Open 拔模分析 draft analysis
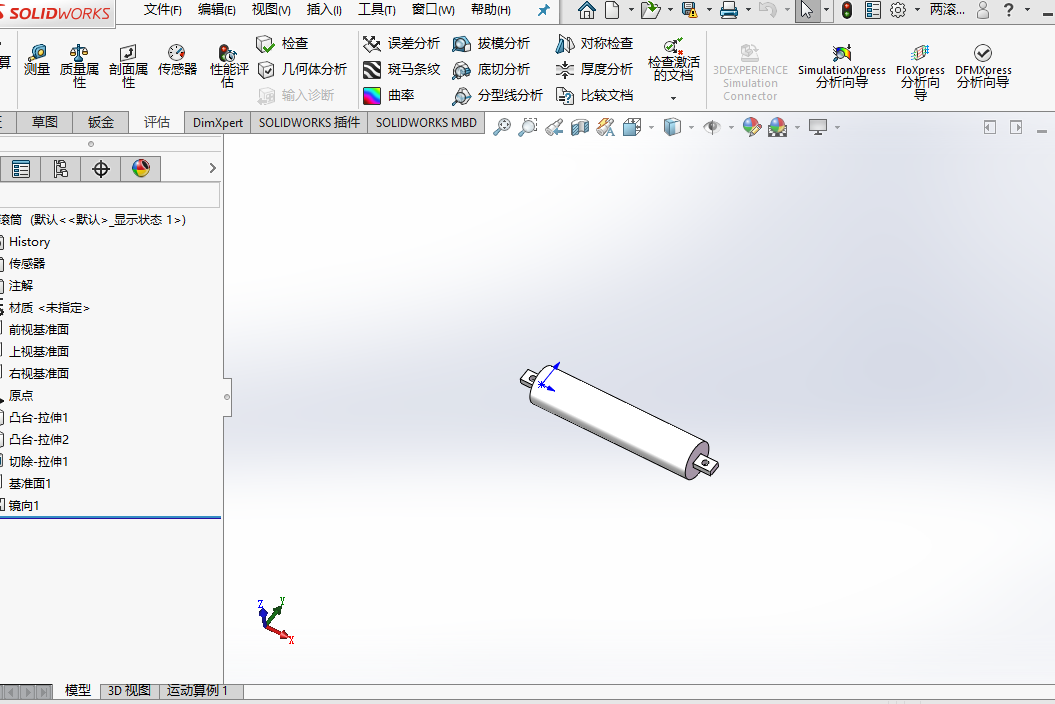Viewport: 1055px width, 704px height. point(491,44)
